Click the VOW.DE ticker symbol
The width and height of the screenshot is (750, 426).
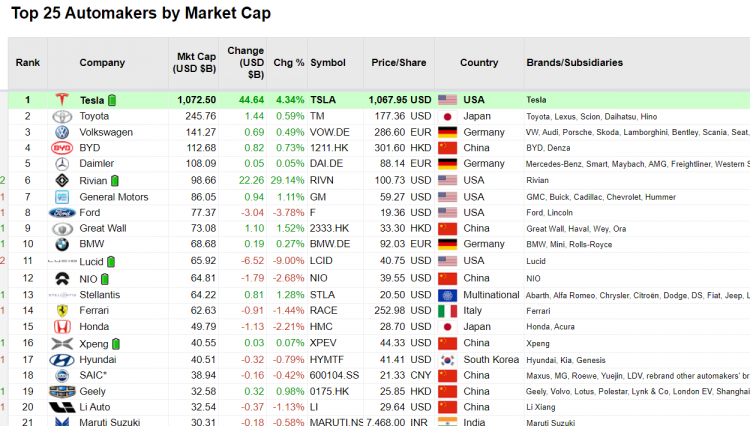[x=330, y=132]
